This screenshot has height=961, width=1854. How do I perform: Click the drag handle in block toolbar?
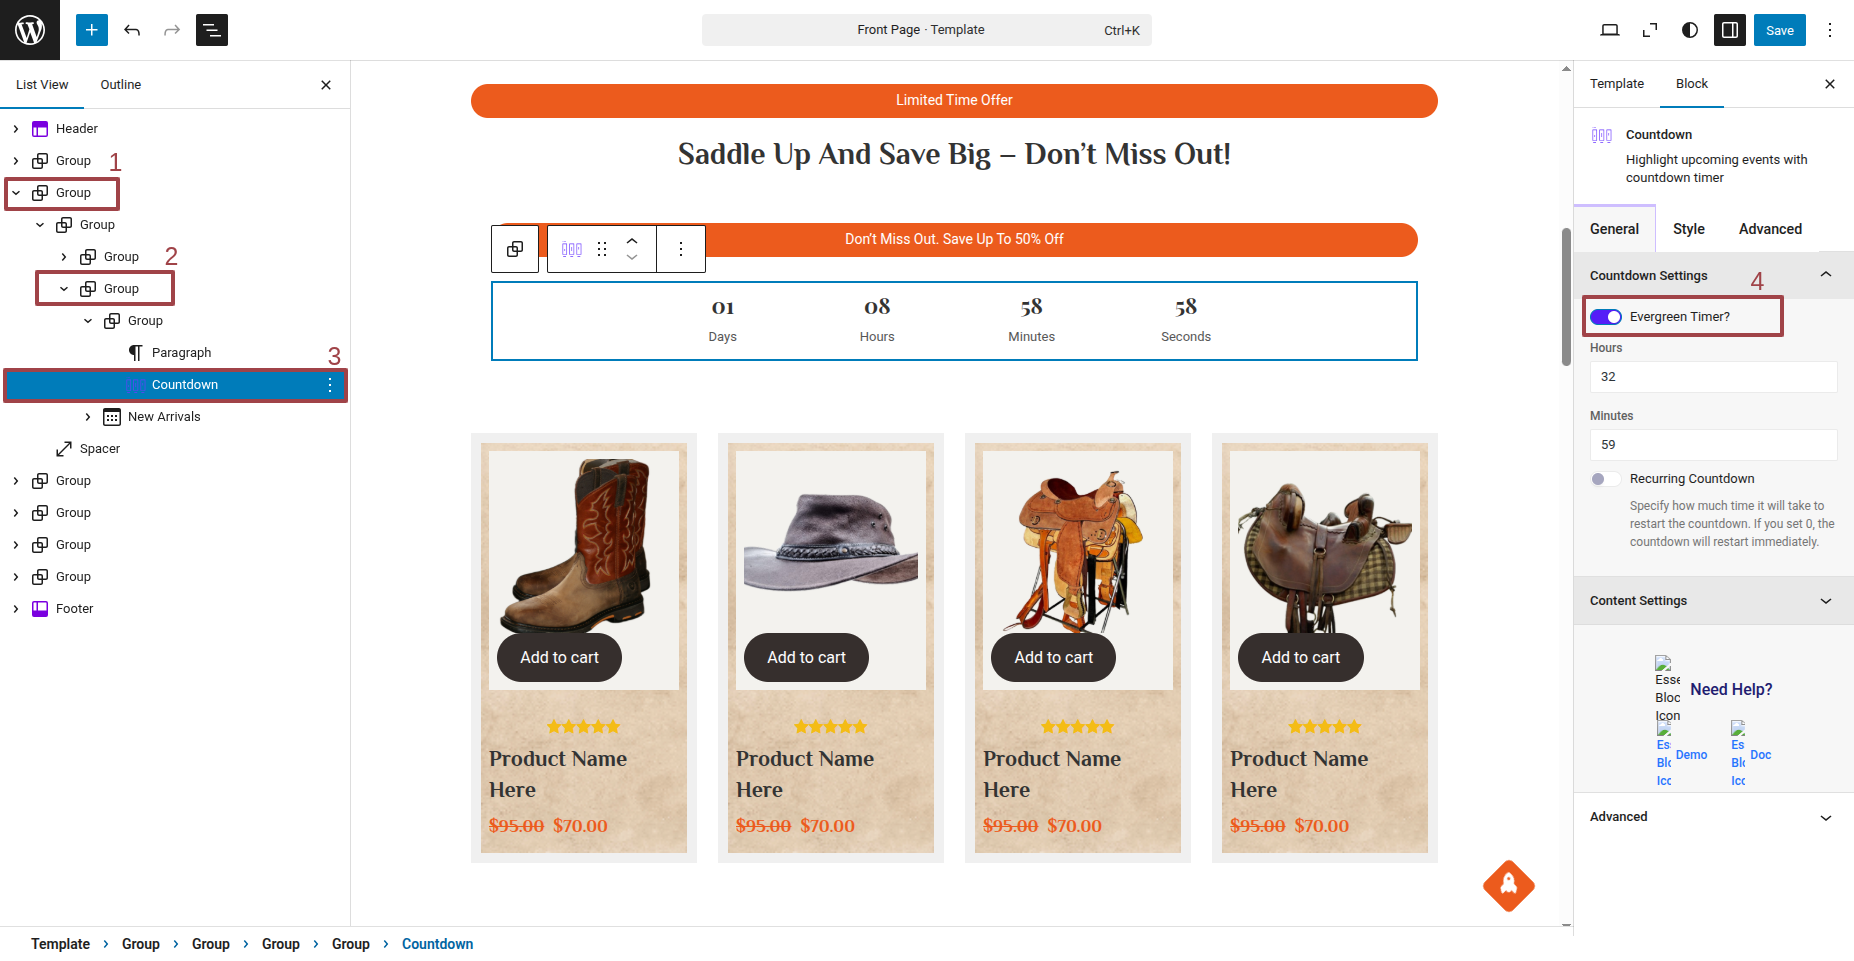tap(602, 249)
